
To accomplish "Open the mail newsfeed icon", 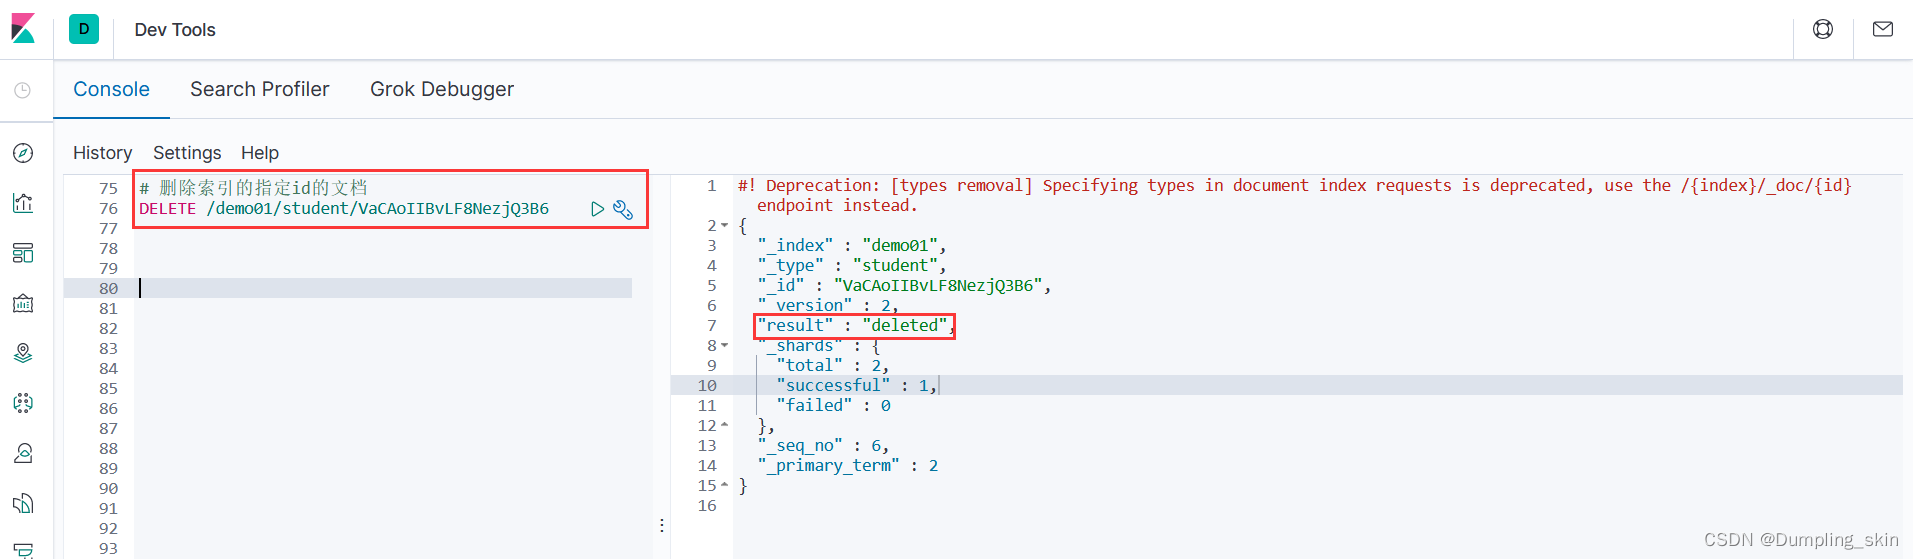I will (1883, 29).
